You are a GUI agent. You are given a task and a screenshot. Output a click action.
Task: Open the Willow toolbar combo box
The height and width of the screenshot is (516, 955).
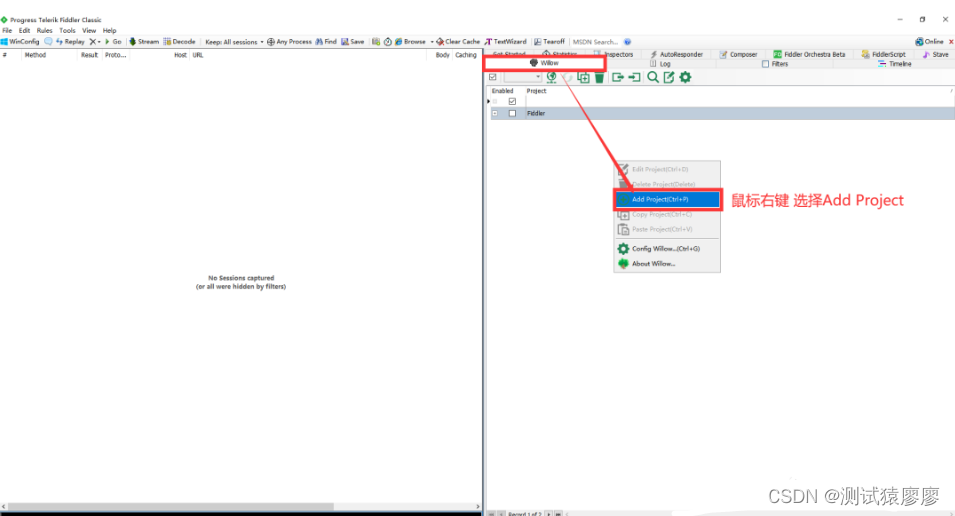pyautogui.click(x=523, y=77)
